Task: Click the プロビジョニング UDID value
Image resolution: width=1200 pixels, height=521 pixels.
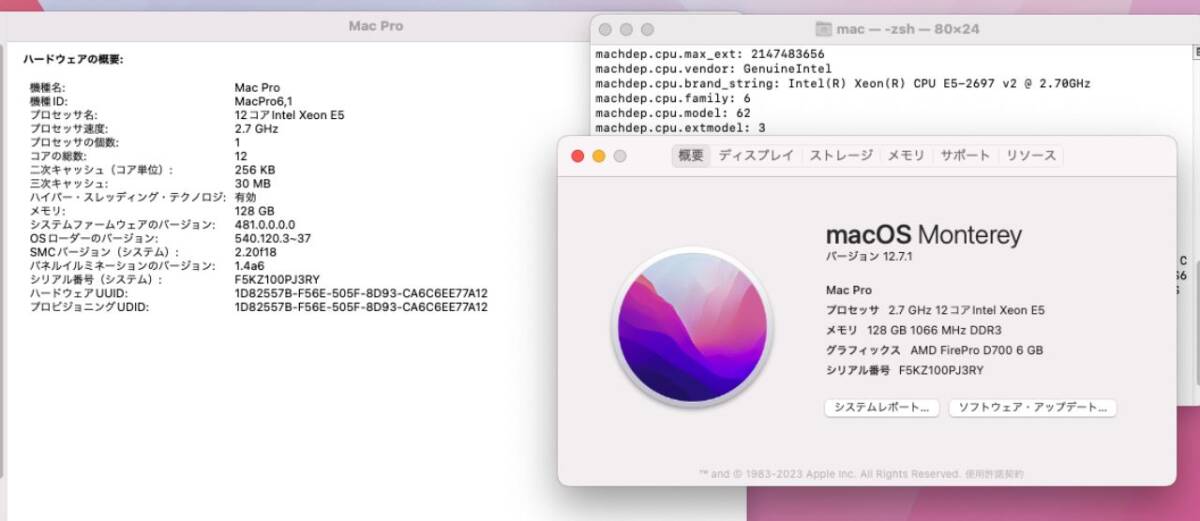Action: coord(361,307)
